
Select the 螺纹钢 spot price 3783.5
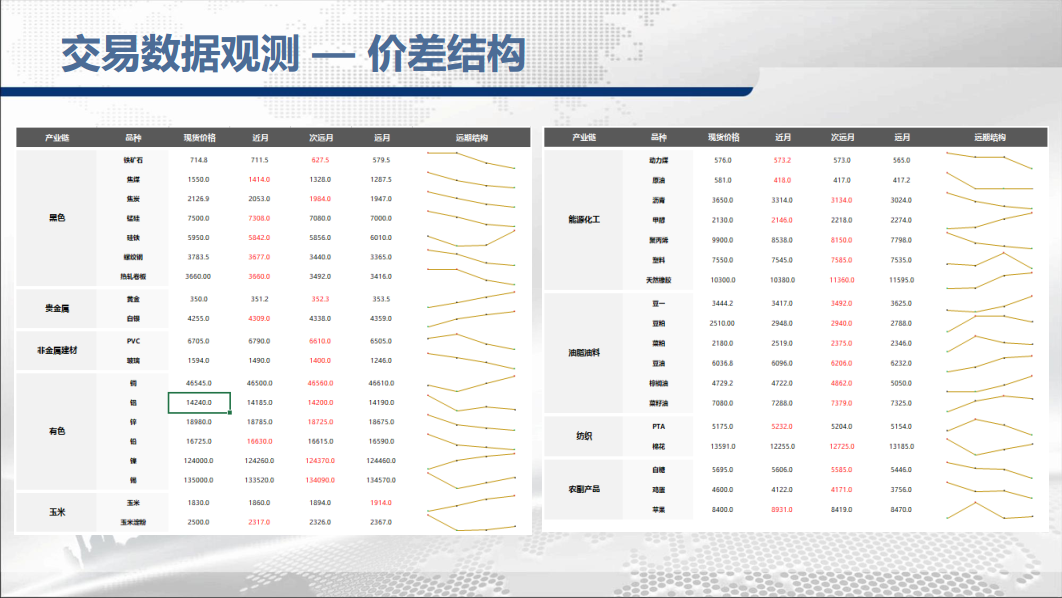coord(198,257)
